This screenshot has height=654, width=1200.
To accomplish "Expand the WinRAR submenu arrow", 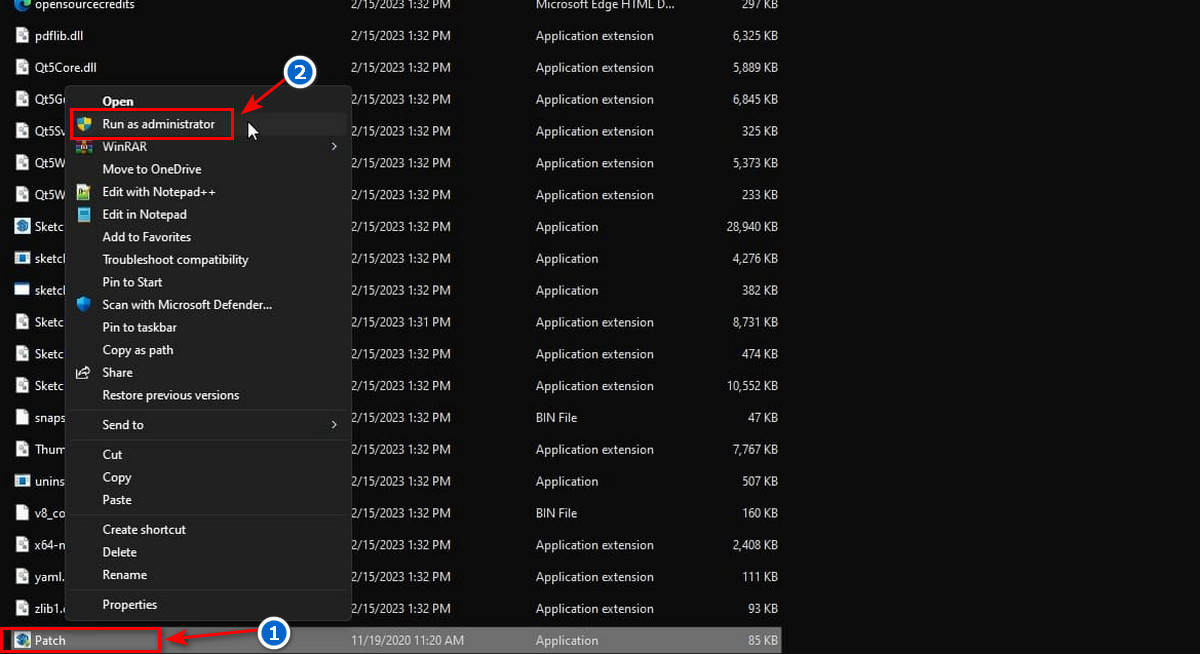I will click(334, 147).
